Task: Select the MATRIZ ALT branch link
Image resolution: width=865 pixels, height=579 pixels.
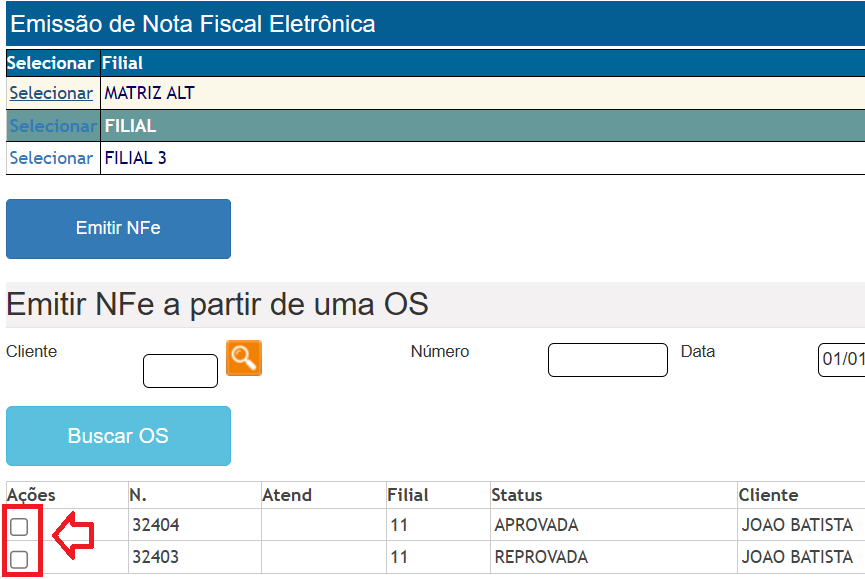Action: coord(51,93)
